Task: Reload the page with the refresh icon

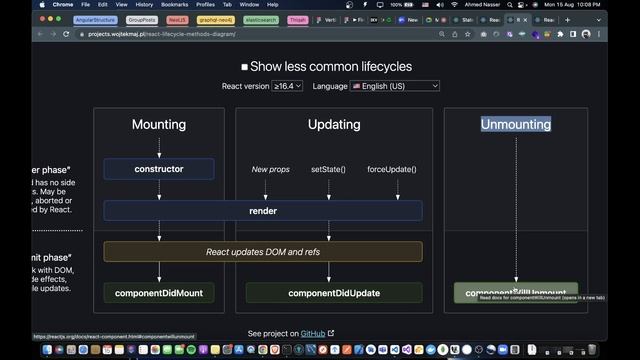Action: click(66, 34)
